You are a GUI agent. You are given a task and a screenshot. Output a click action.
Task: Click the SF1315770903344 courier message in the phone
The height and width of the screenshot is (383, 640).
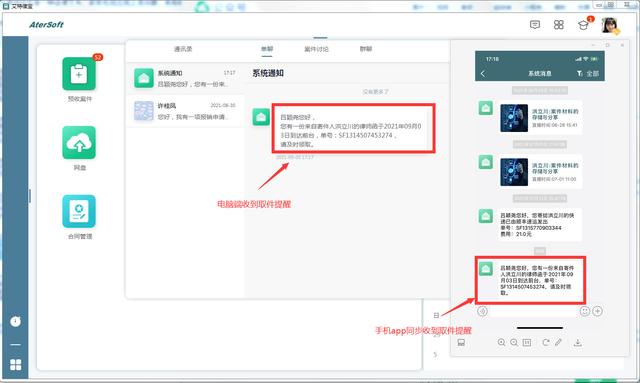(540, 225)
